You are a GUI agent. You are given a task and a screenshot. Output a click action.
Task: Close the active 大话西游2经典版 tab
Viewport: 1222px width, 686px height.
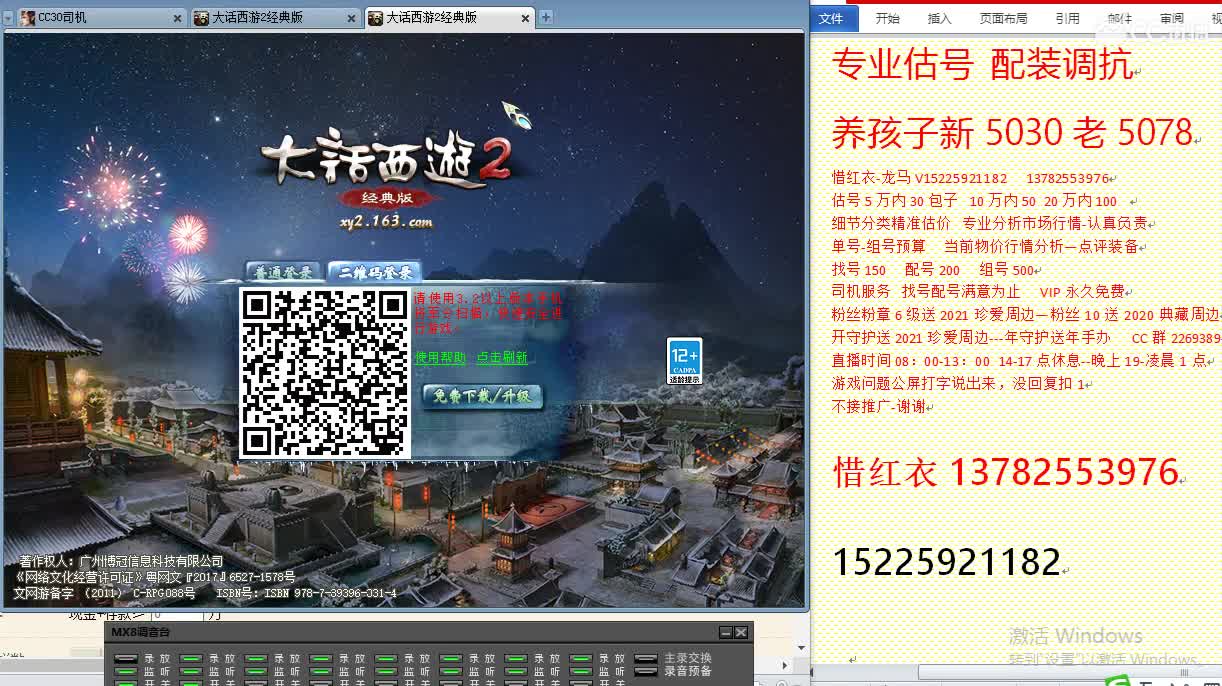526,18
